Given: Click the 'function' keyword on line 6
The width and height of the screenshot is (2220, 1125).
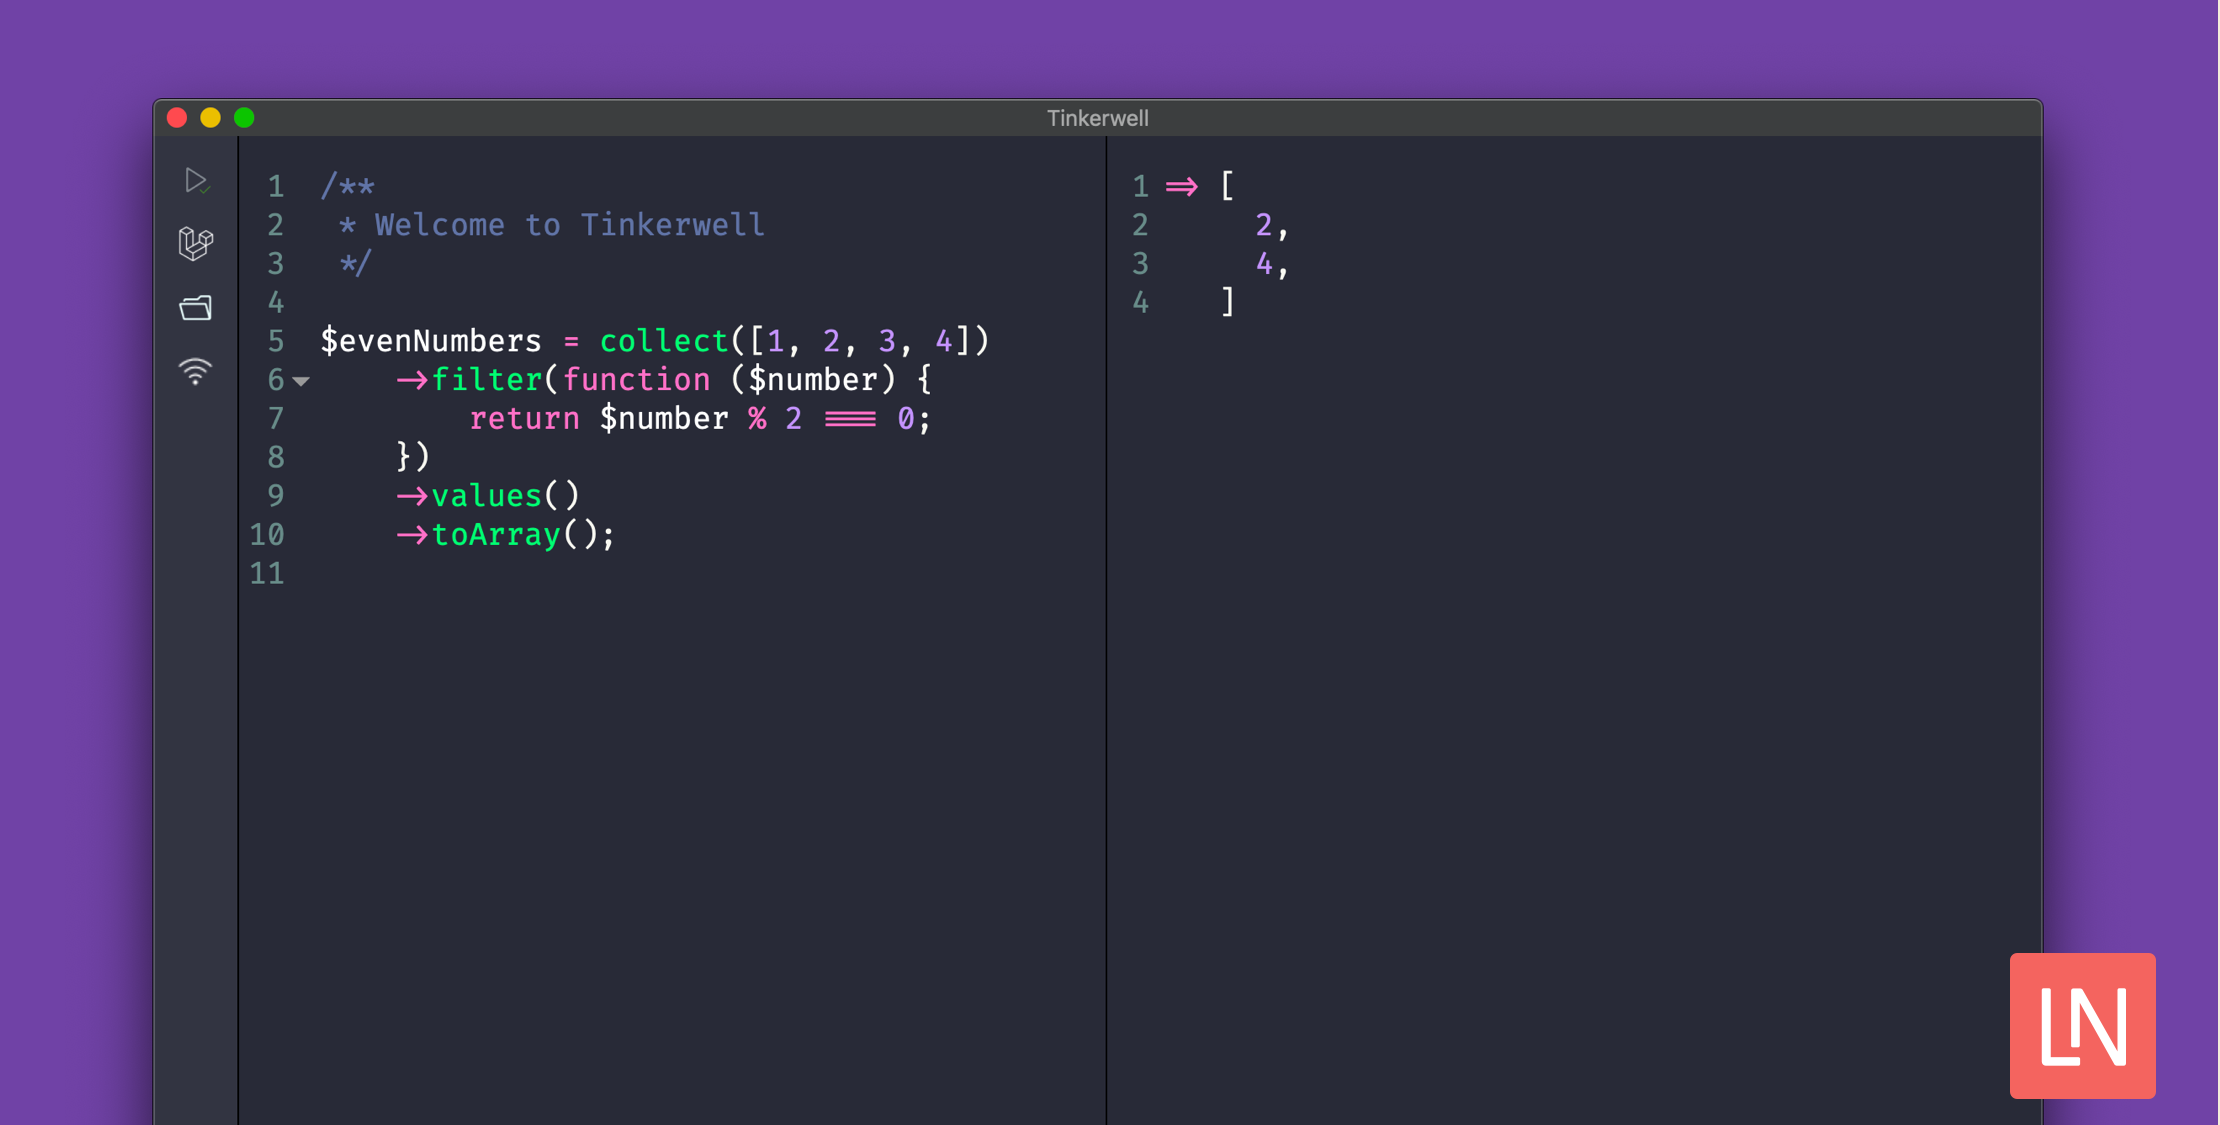Looking at the screenshot, I should pyautogui.click(x=637, y=380).
